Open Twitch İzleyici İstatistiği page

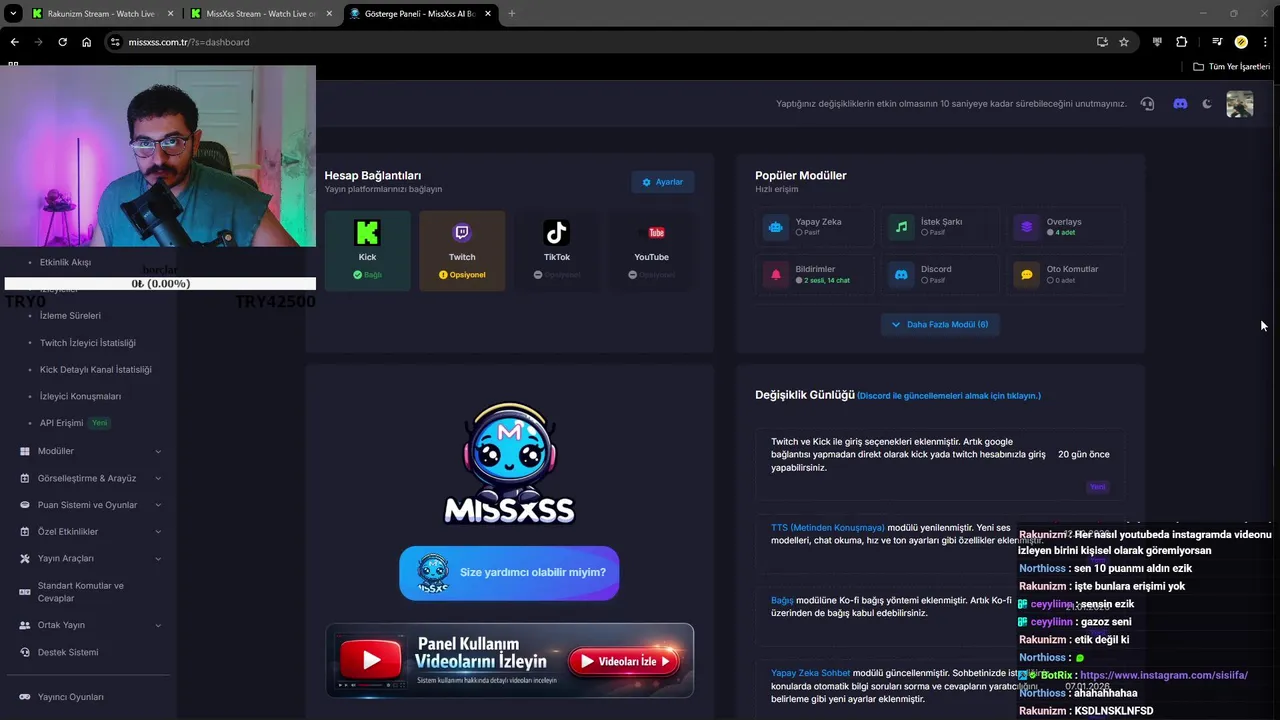pos(88,343)
